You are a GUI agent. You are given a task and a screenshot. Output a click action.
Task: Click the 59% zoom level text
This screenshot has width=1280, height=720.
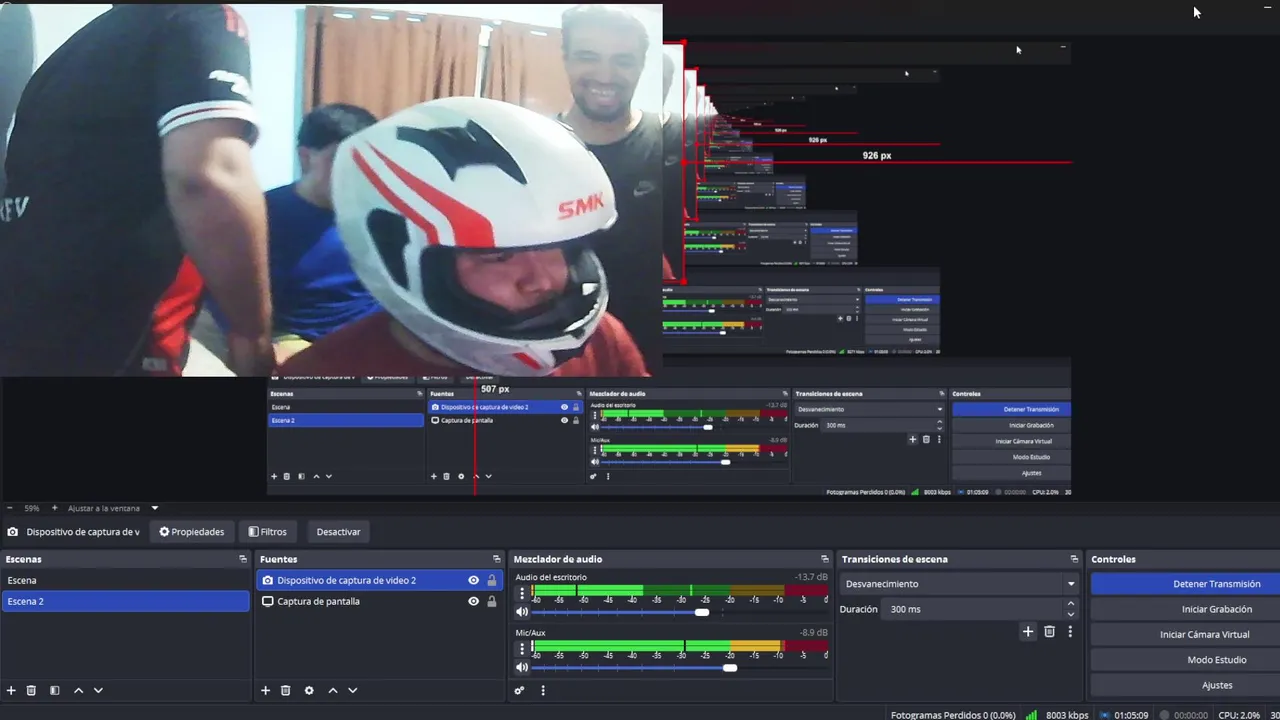coord(32,508)
